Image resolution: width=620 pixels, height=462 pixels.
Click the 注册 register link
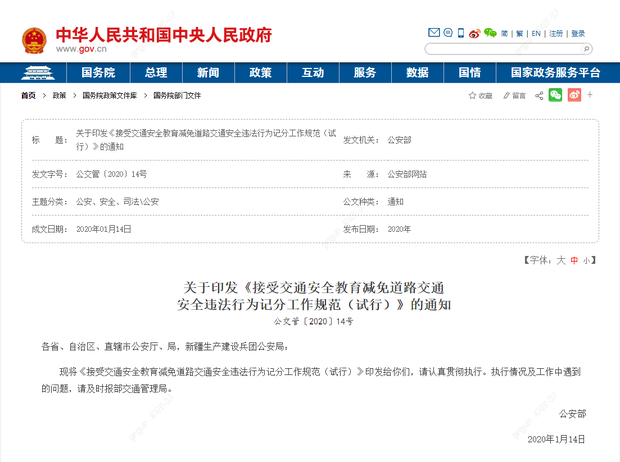click(x=556, y=34)
